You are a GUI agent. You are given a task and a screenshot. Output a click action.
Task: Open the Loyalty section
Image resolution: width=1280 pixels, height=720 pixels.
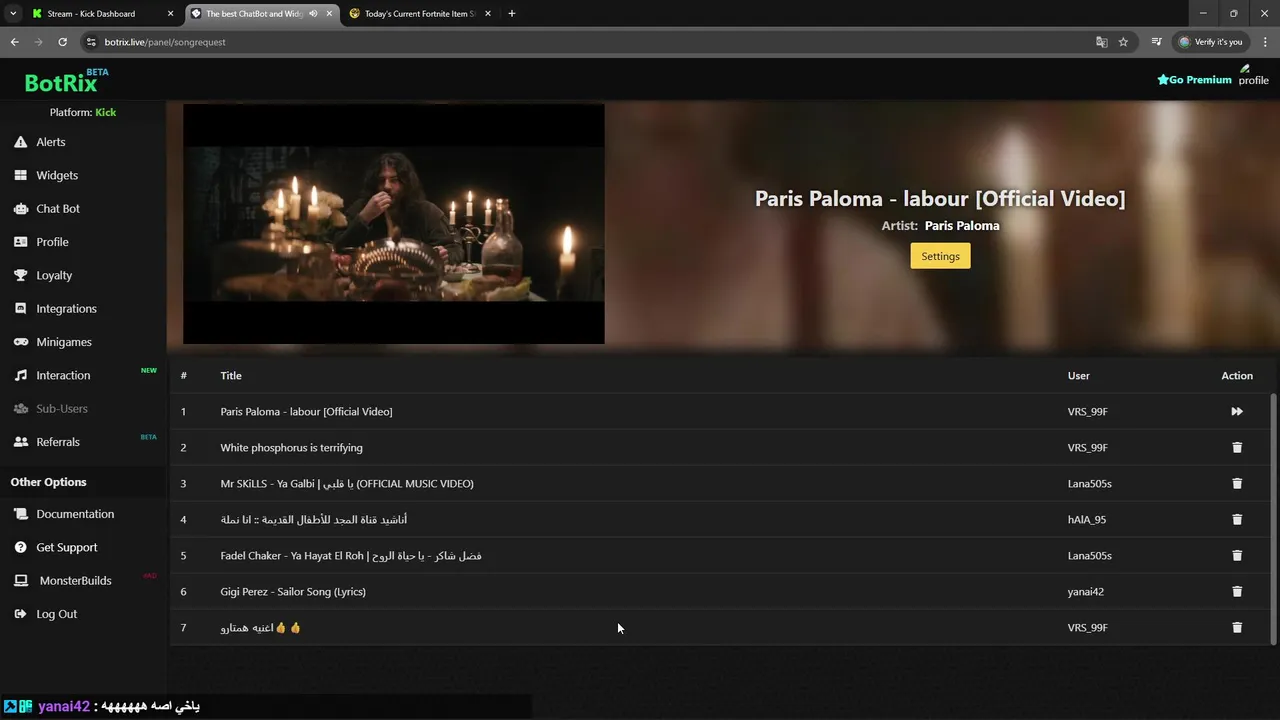point(54,275)
